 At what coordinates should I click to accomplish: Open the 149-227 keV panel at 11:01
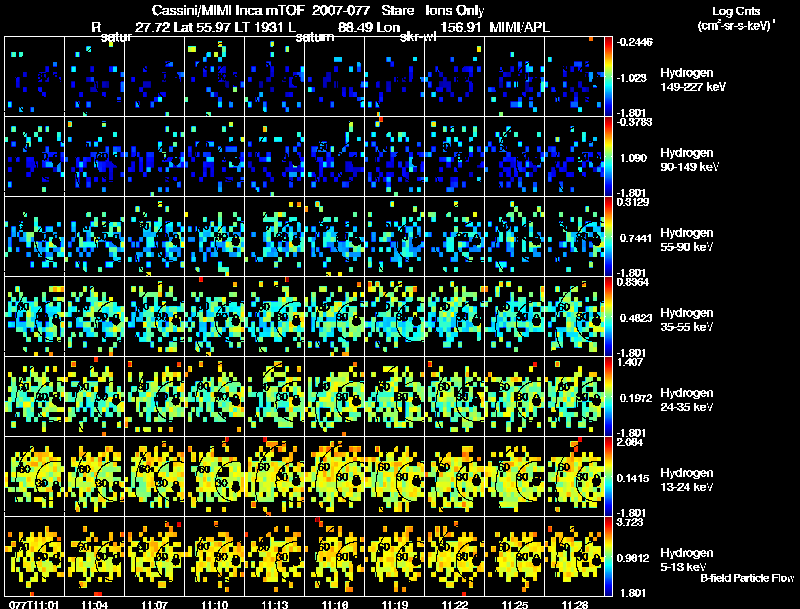[34, 76]
